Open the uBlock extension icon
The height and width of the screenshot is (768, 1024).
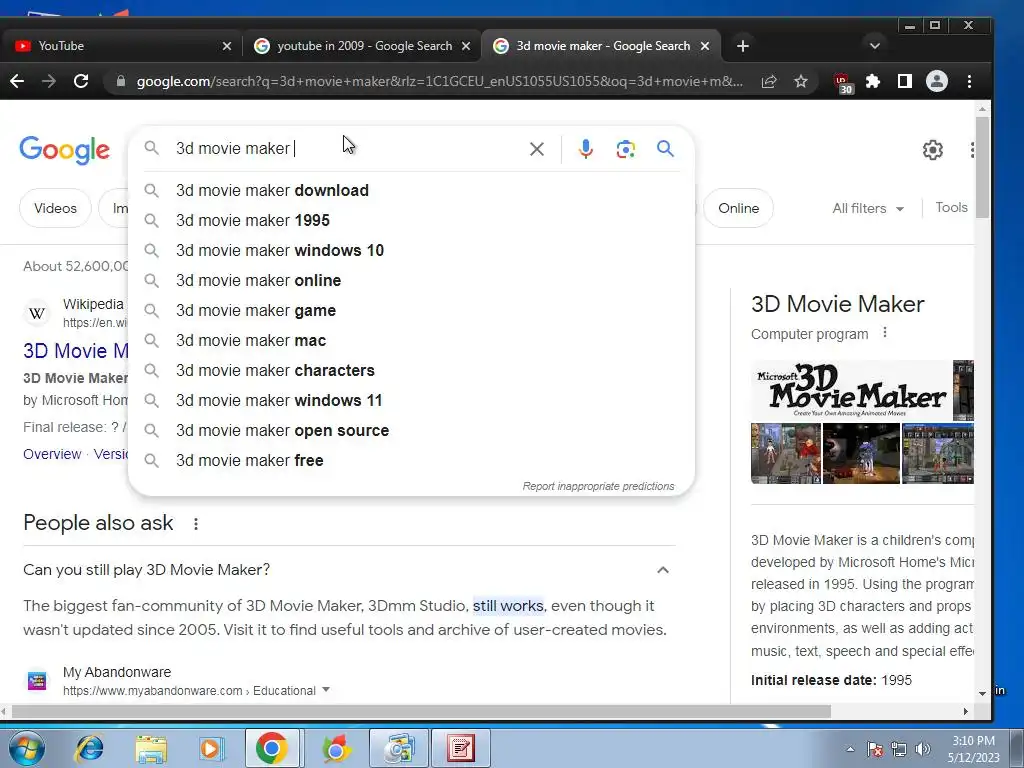(843, 83)
